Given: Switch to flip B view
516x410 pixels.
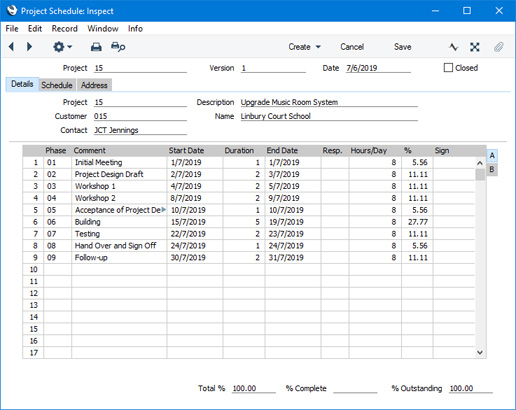Looking at the screenshot, I should coord(492,170).
